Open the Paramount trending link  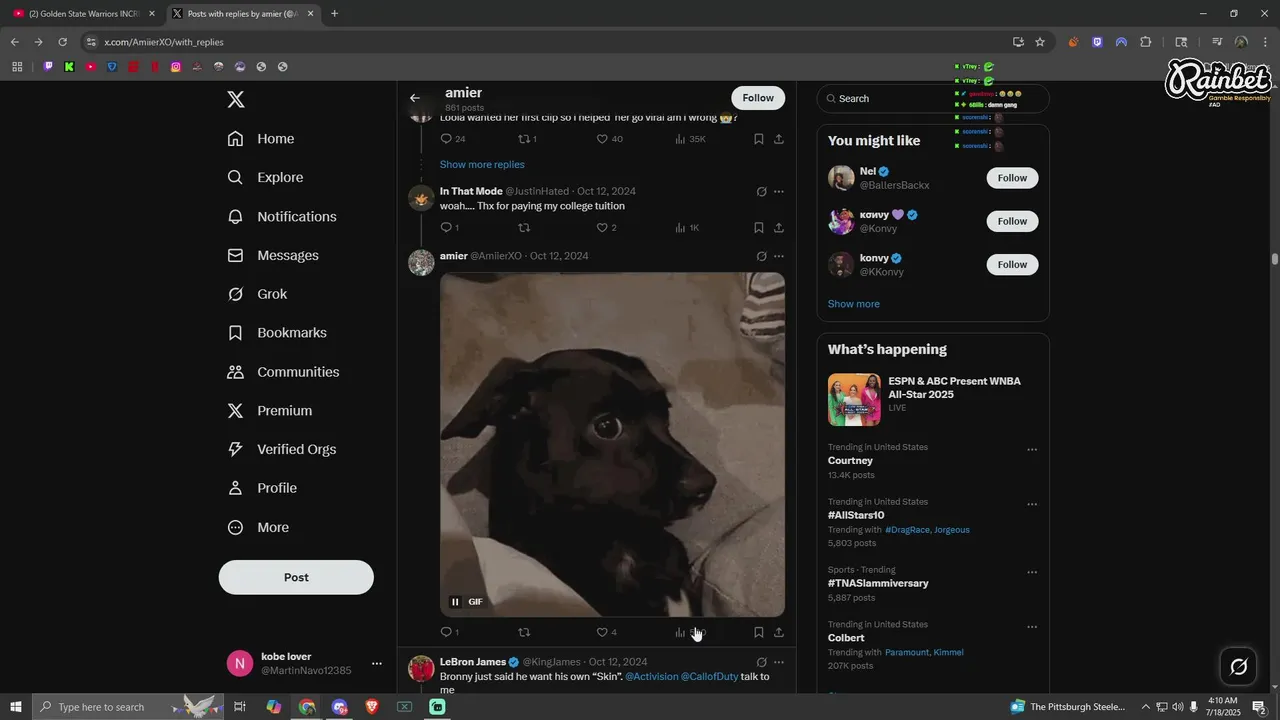pyautogui.click(x=907, y=652)
